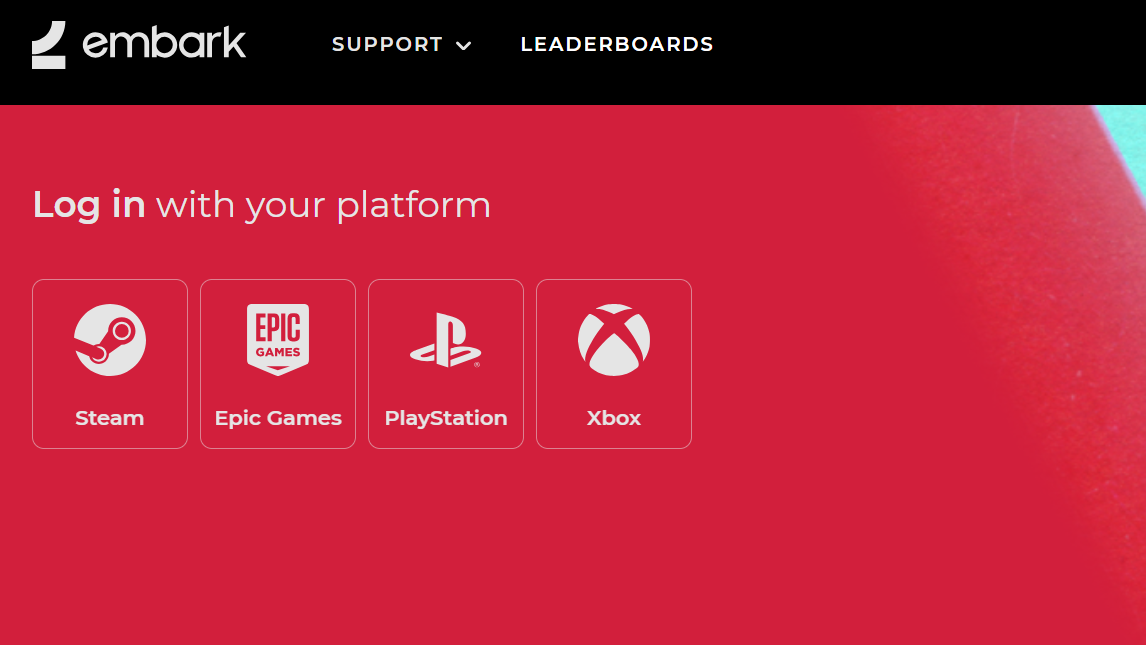Click the bold "Log in" heading

point(88,205)
